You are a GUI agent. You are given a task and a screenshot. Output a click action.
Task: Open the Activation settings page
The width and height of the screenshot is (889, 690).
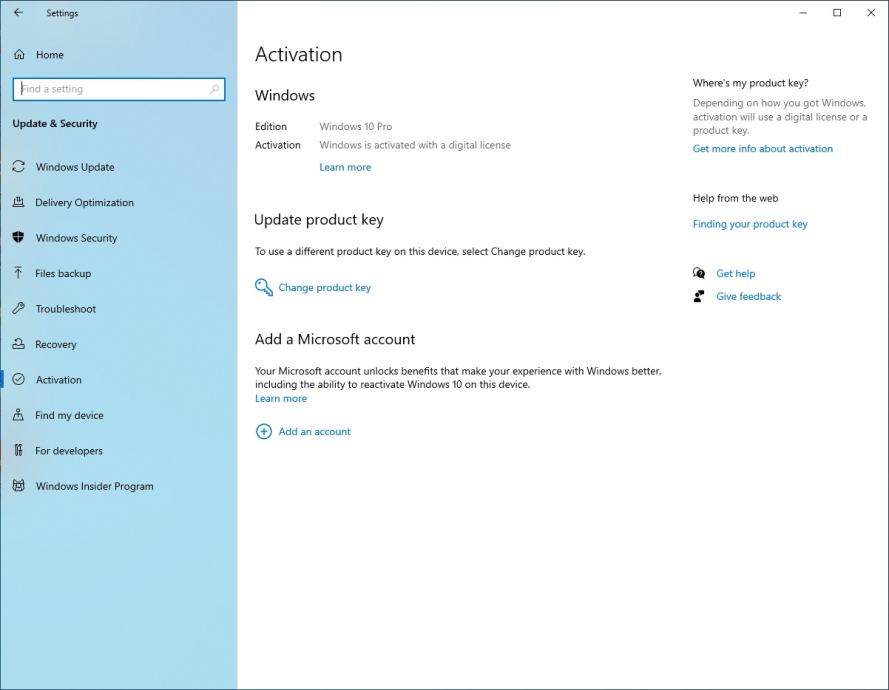coord(59,380)
